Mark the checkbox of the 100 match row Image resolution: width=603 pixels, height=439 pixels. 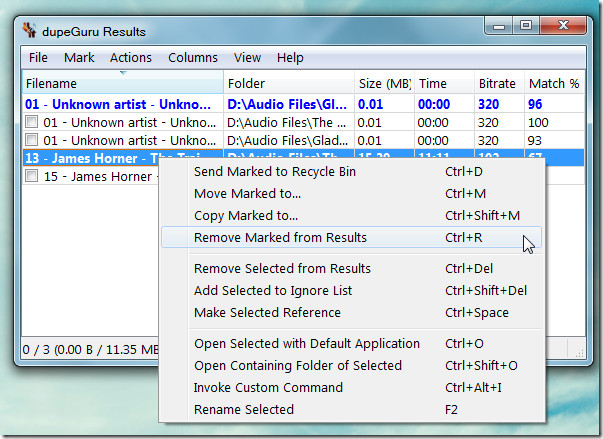pos(32,122)
